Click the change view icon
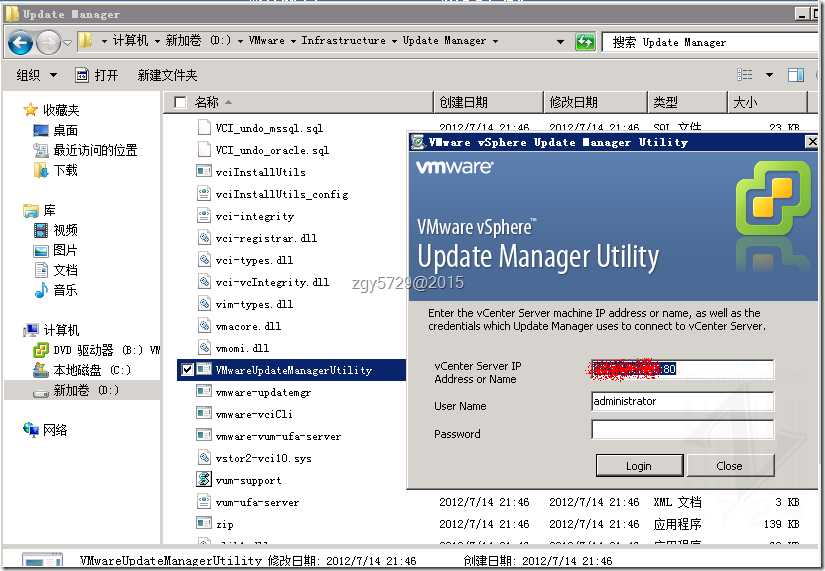The image size is (825, 571). click(744, 75)
